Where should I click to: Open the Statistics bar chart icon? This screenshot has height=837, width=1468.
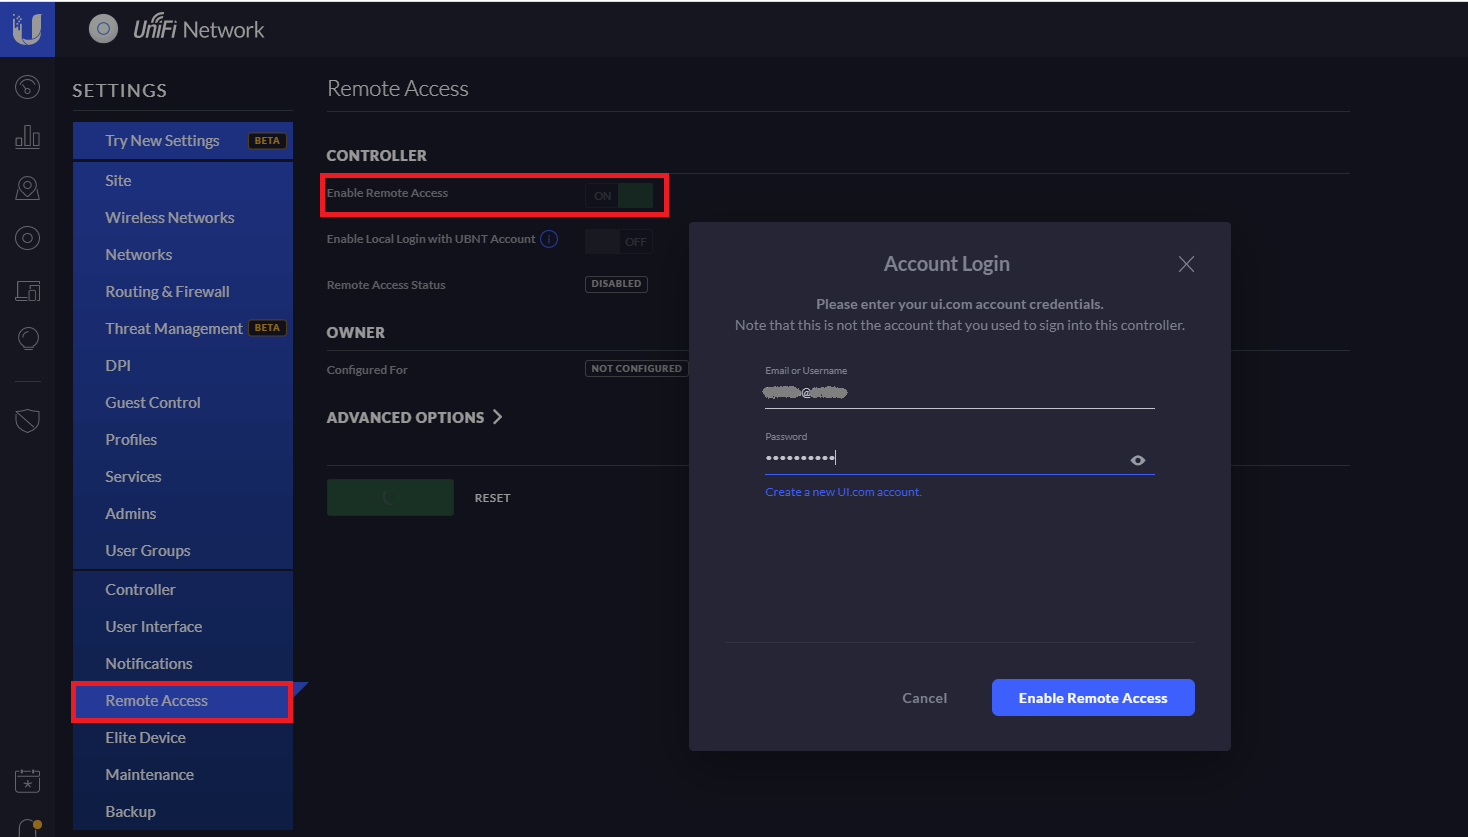(x=28, y=137)
